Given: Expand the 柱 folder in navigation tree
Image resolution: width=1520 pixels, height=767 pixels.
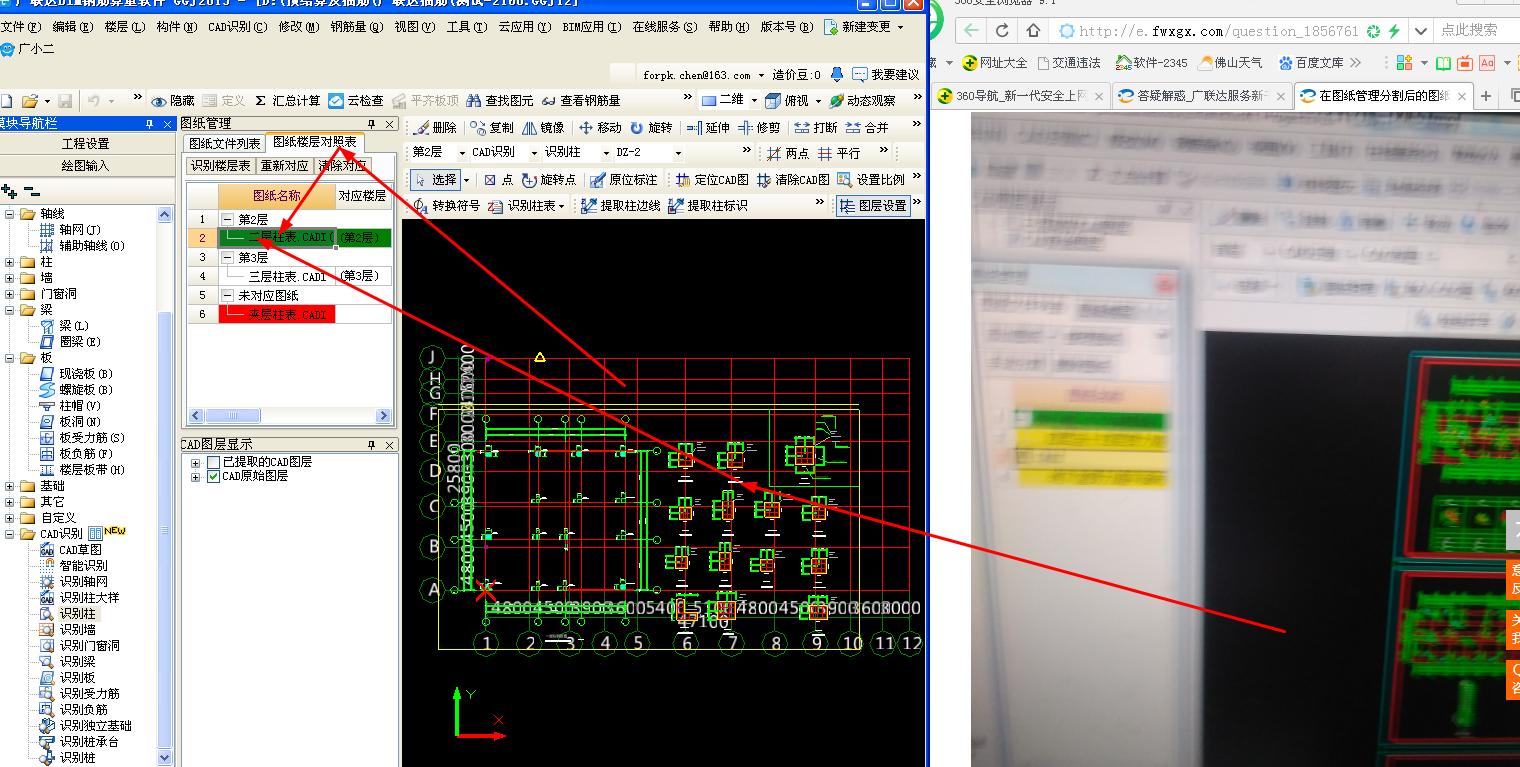Looking at the screenshot, I should tap(9, 262).
